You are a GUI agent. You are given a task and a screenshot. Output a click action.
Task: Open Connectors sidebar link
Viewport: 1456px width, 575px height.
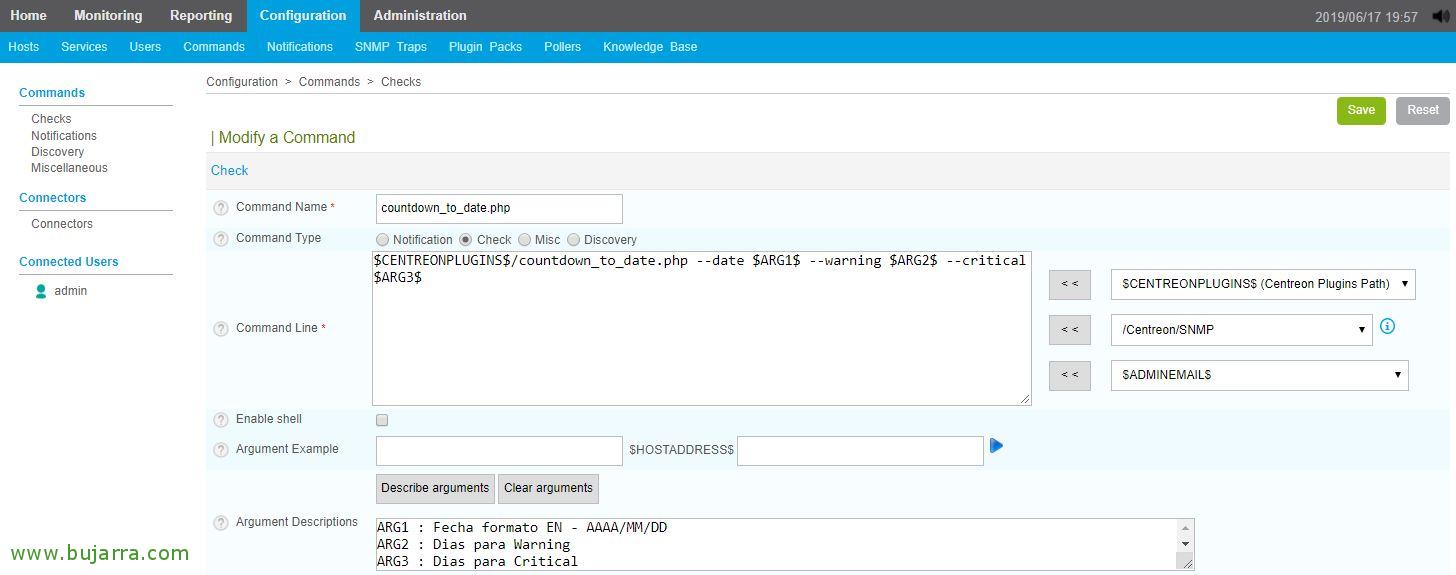(62, 224)
